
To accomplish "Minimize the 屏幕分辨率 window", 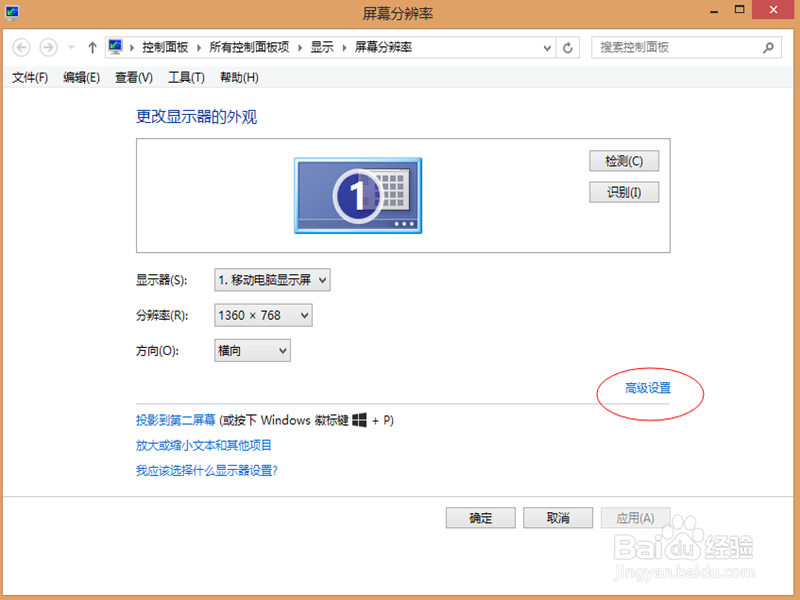I will pos(714,11).
